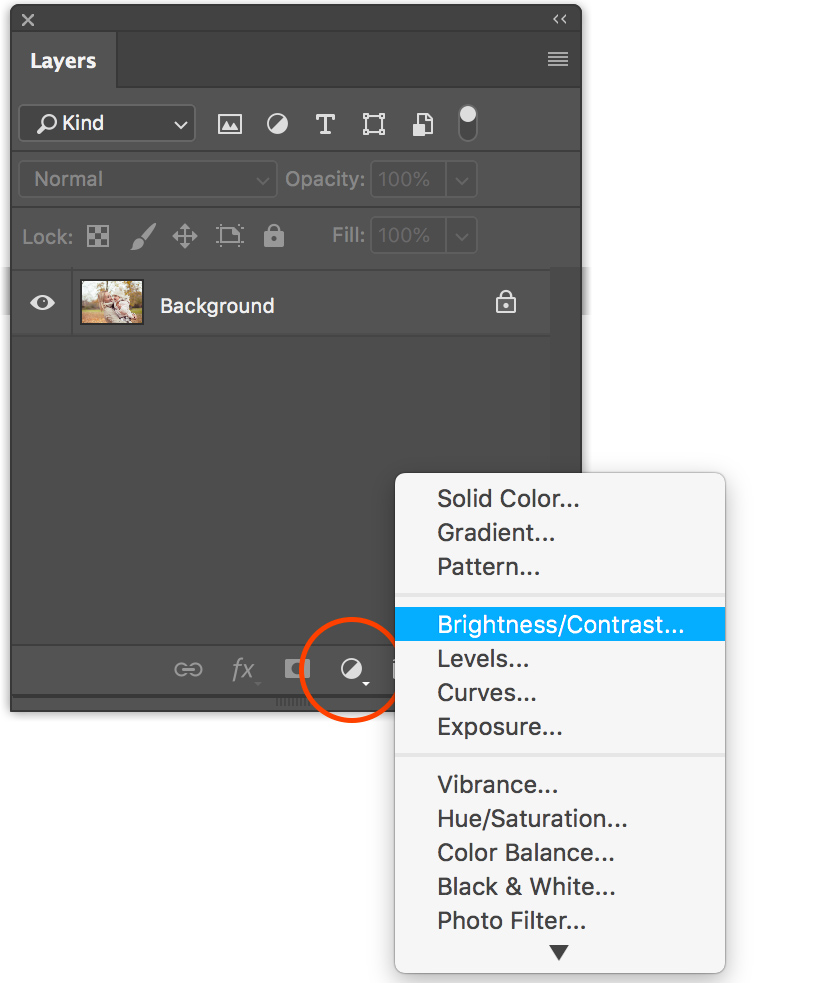Select the Background layer thumbnail
This screenshot has width=821, height=983.
coord(112,302)
